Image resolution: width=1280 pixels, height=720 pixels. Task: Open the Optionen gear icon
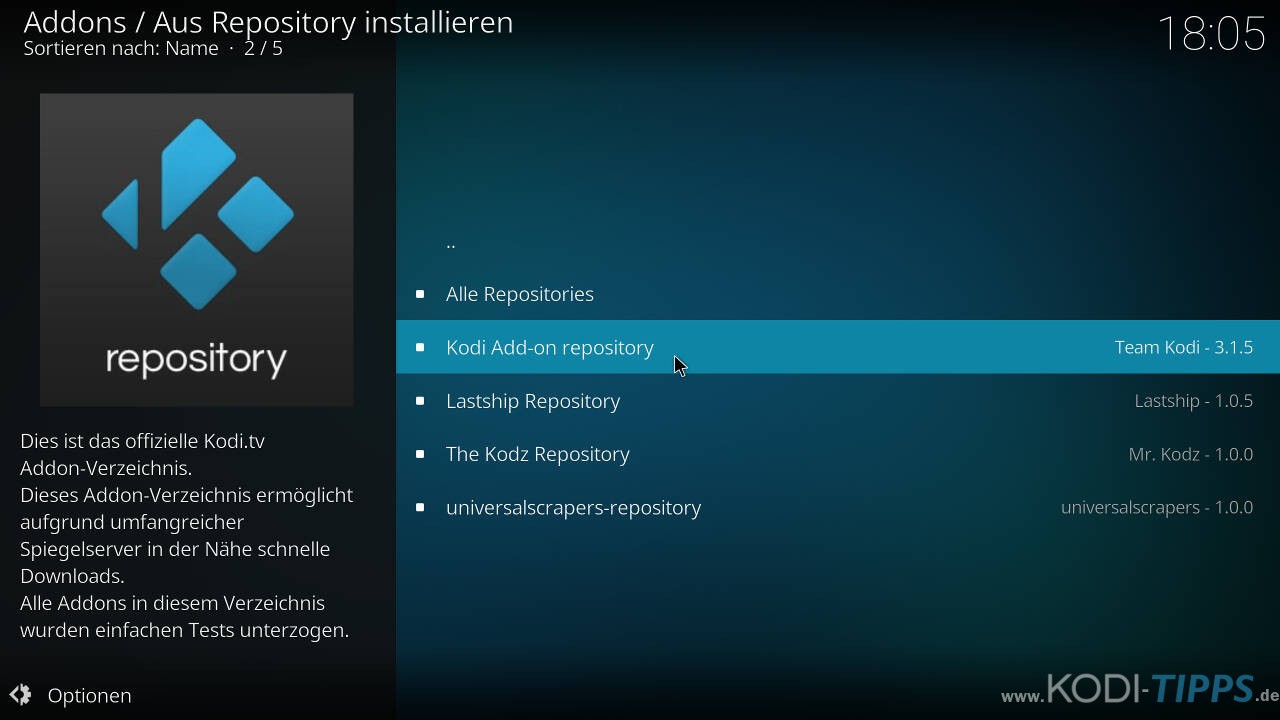[20, 695]
